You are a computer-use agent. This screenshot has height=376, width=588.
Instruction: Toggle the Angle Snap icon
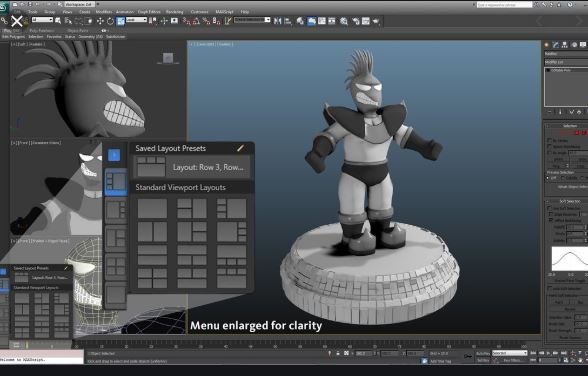196,21
